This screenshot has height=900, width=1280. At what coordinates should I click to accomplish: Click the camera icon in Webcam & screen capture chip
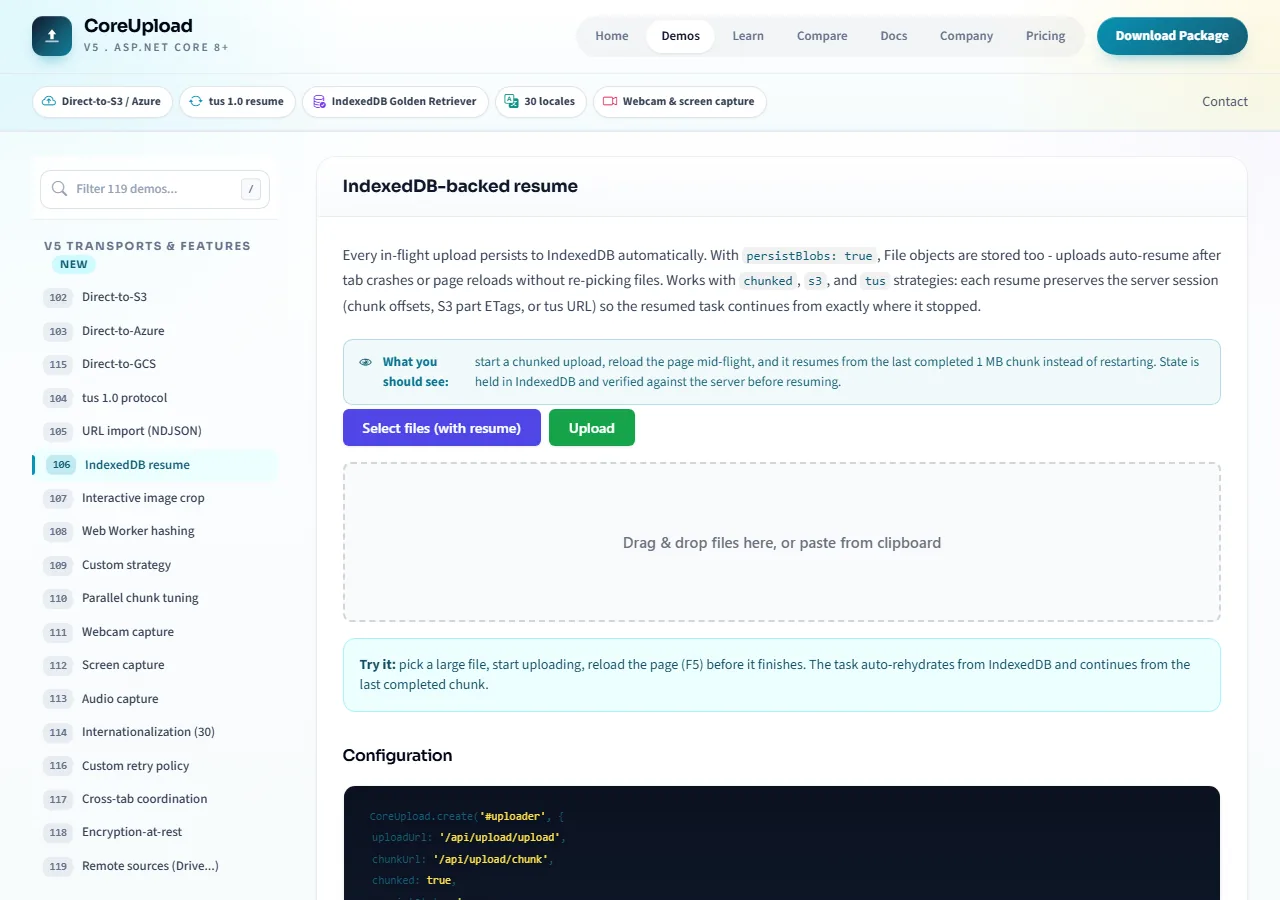click(x=610, y=101)
